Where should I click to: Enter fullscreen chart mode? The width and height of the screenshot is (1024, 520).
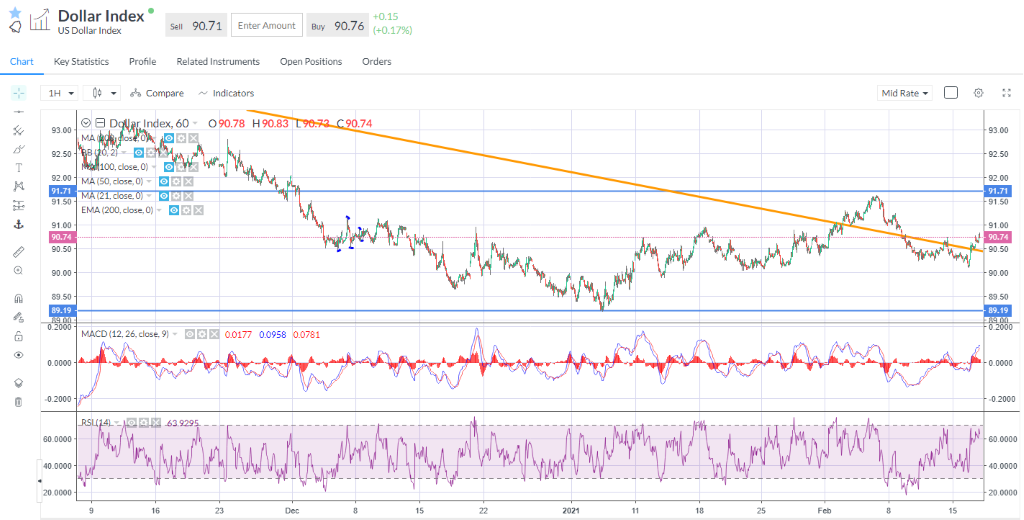tap(1003, 93)
